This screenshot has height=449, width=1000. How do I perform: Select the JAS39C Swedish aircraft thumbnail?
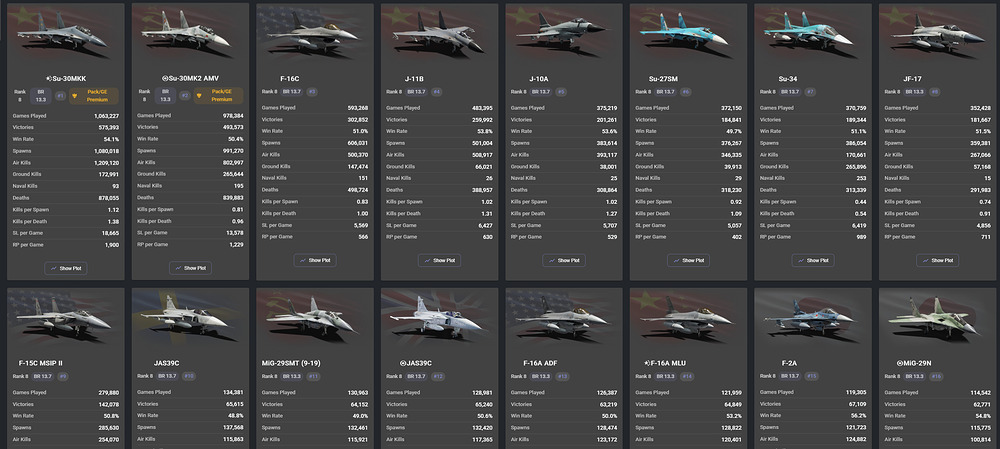point(186,316)
